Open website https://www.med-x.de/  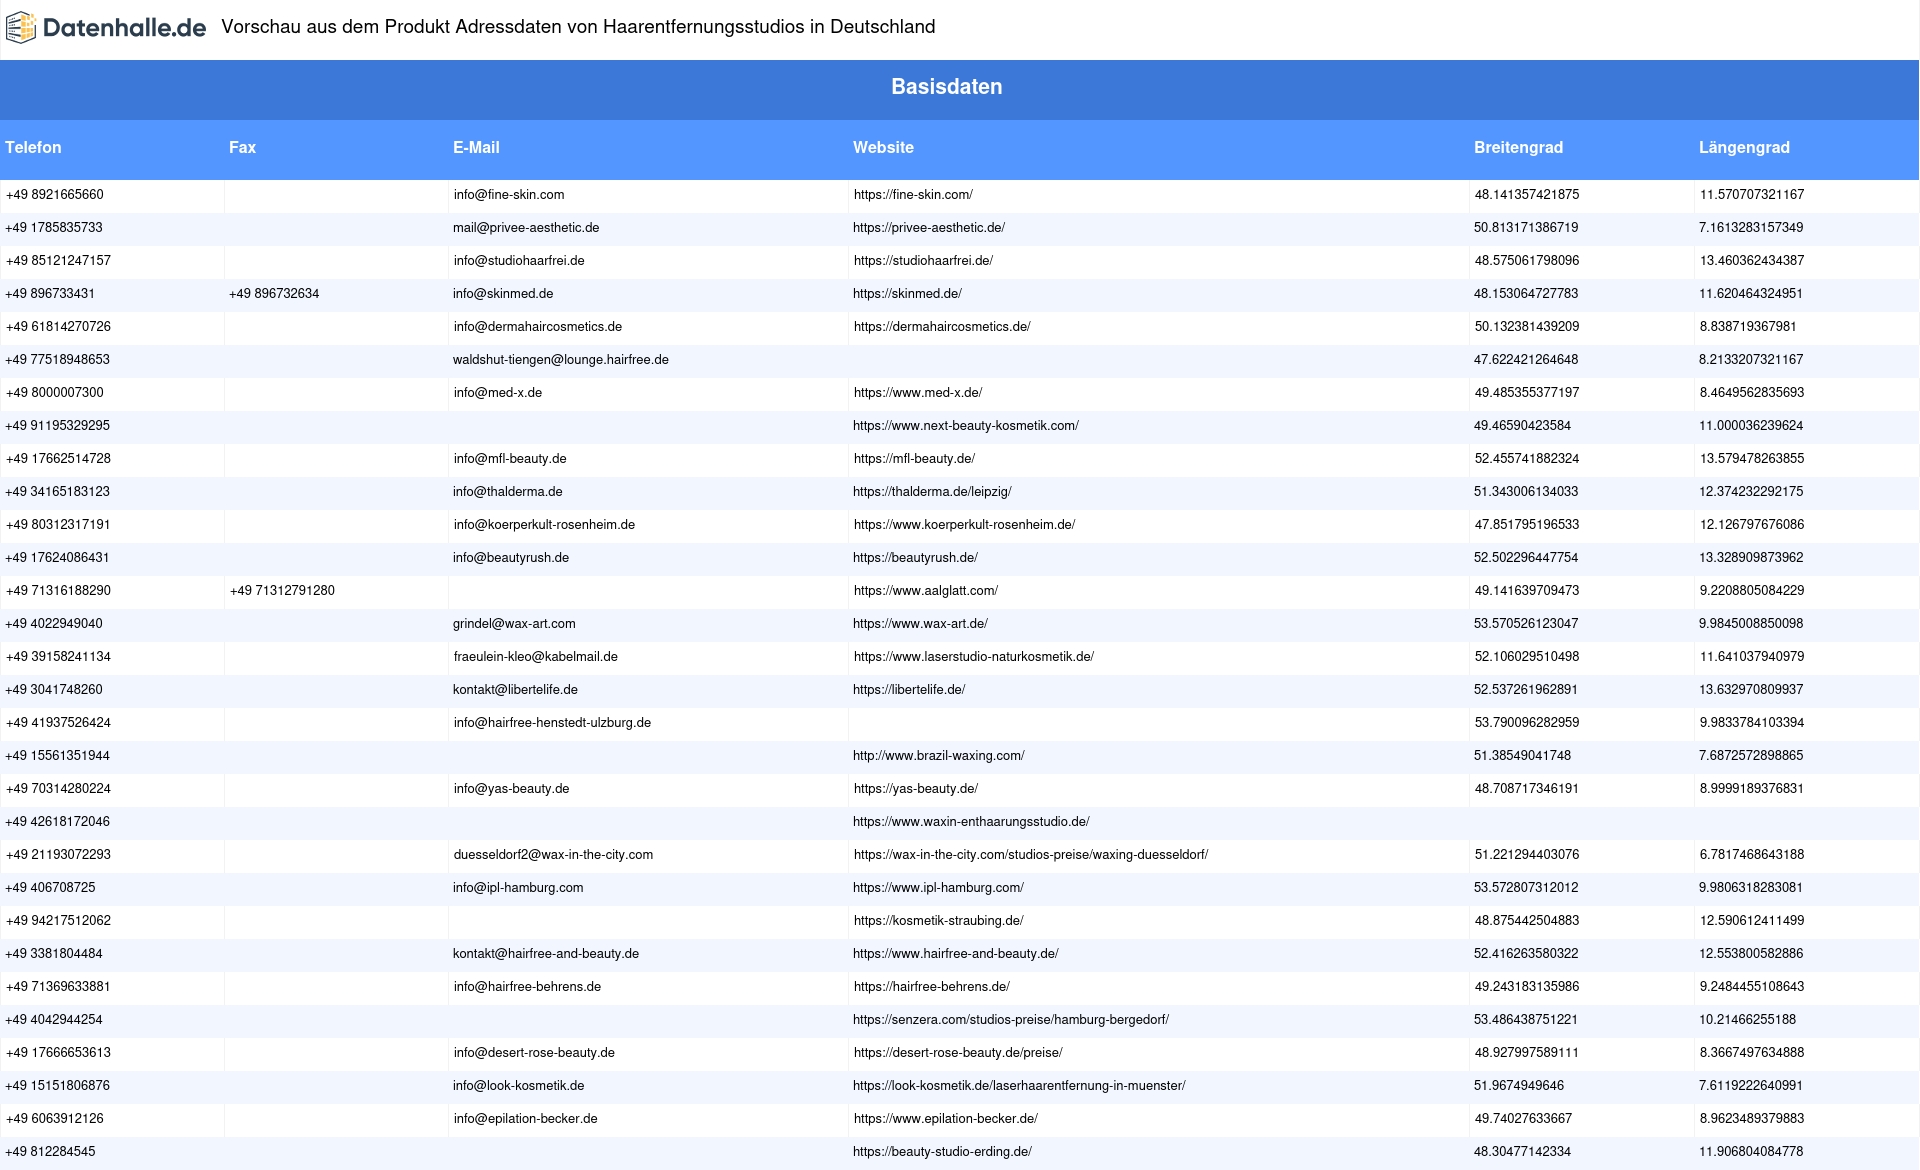pyautogui.click(x=918, y=393)
